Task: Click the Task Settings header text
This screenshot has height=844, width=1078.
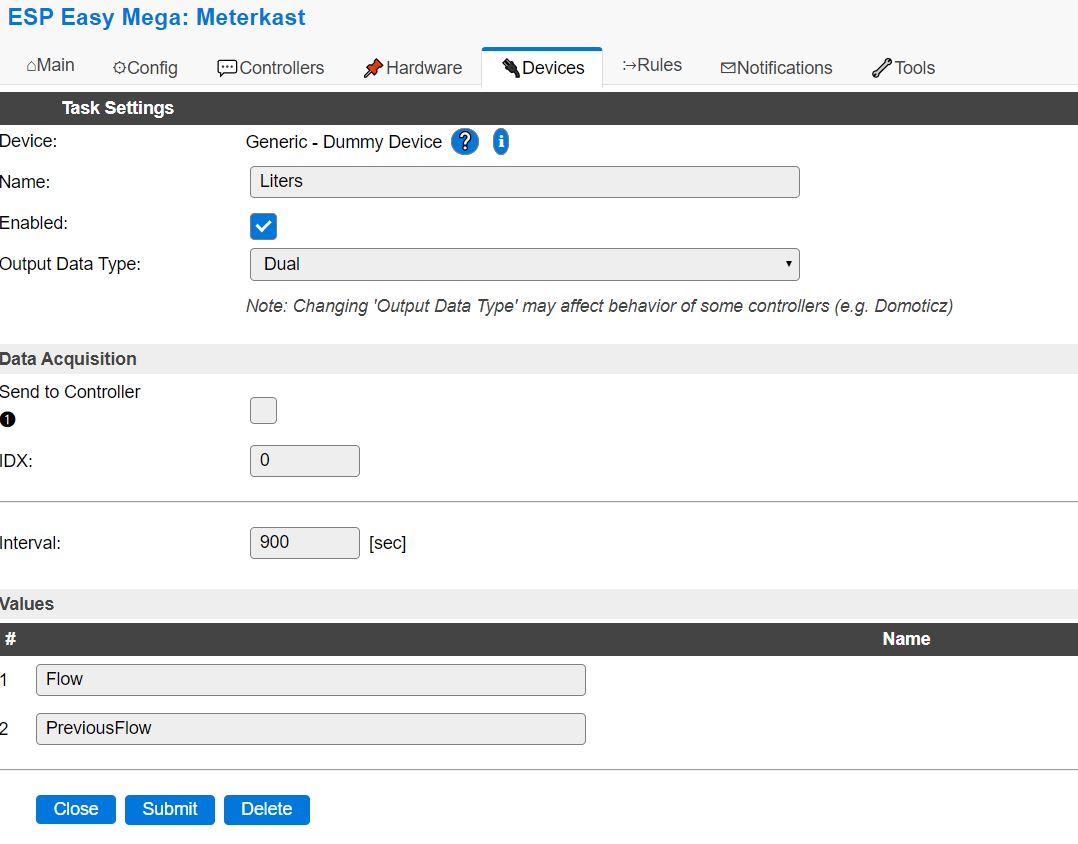Action: click(118, 108)
